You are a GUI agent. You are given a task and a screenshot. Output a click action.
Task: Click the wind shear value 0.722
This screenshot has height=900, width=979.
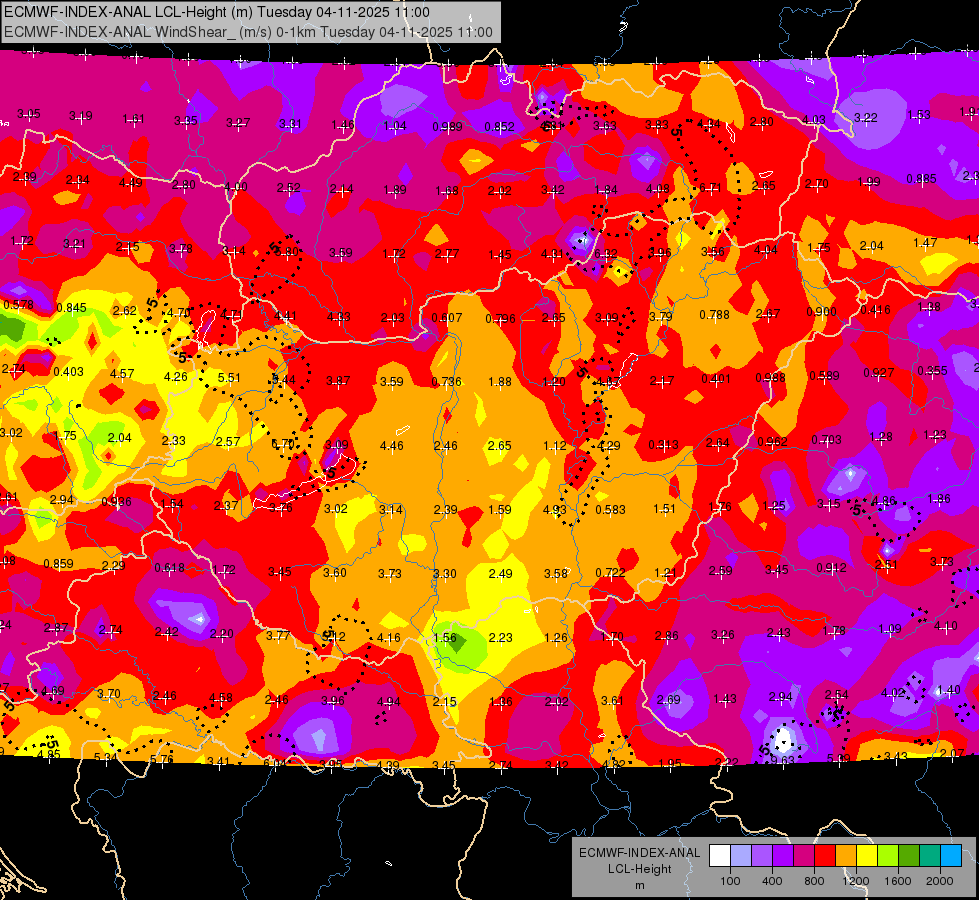tap(611, 573)
